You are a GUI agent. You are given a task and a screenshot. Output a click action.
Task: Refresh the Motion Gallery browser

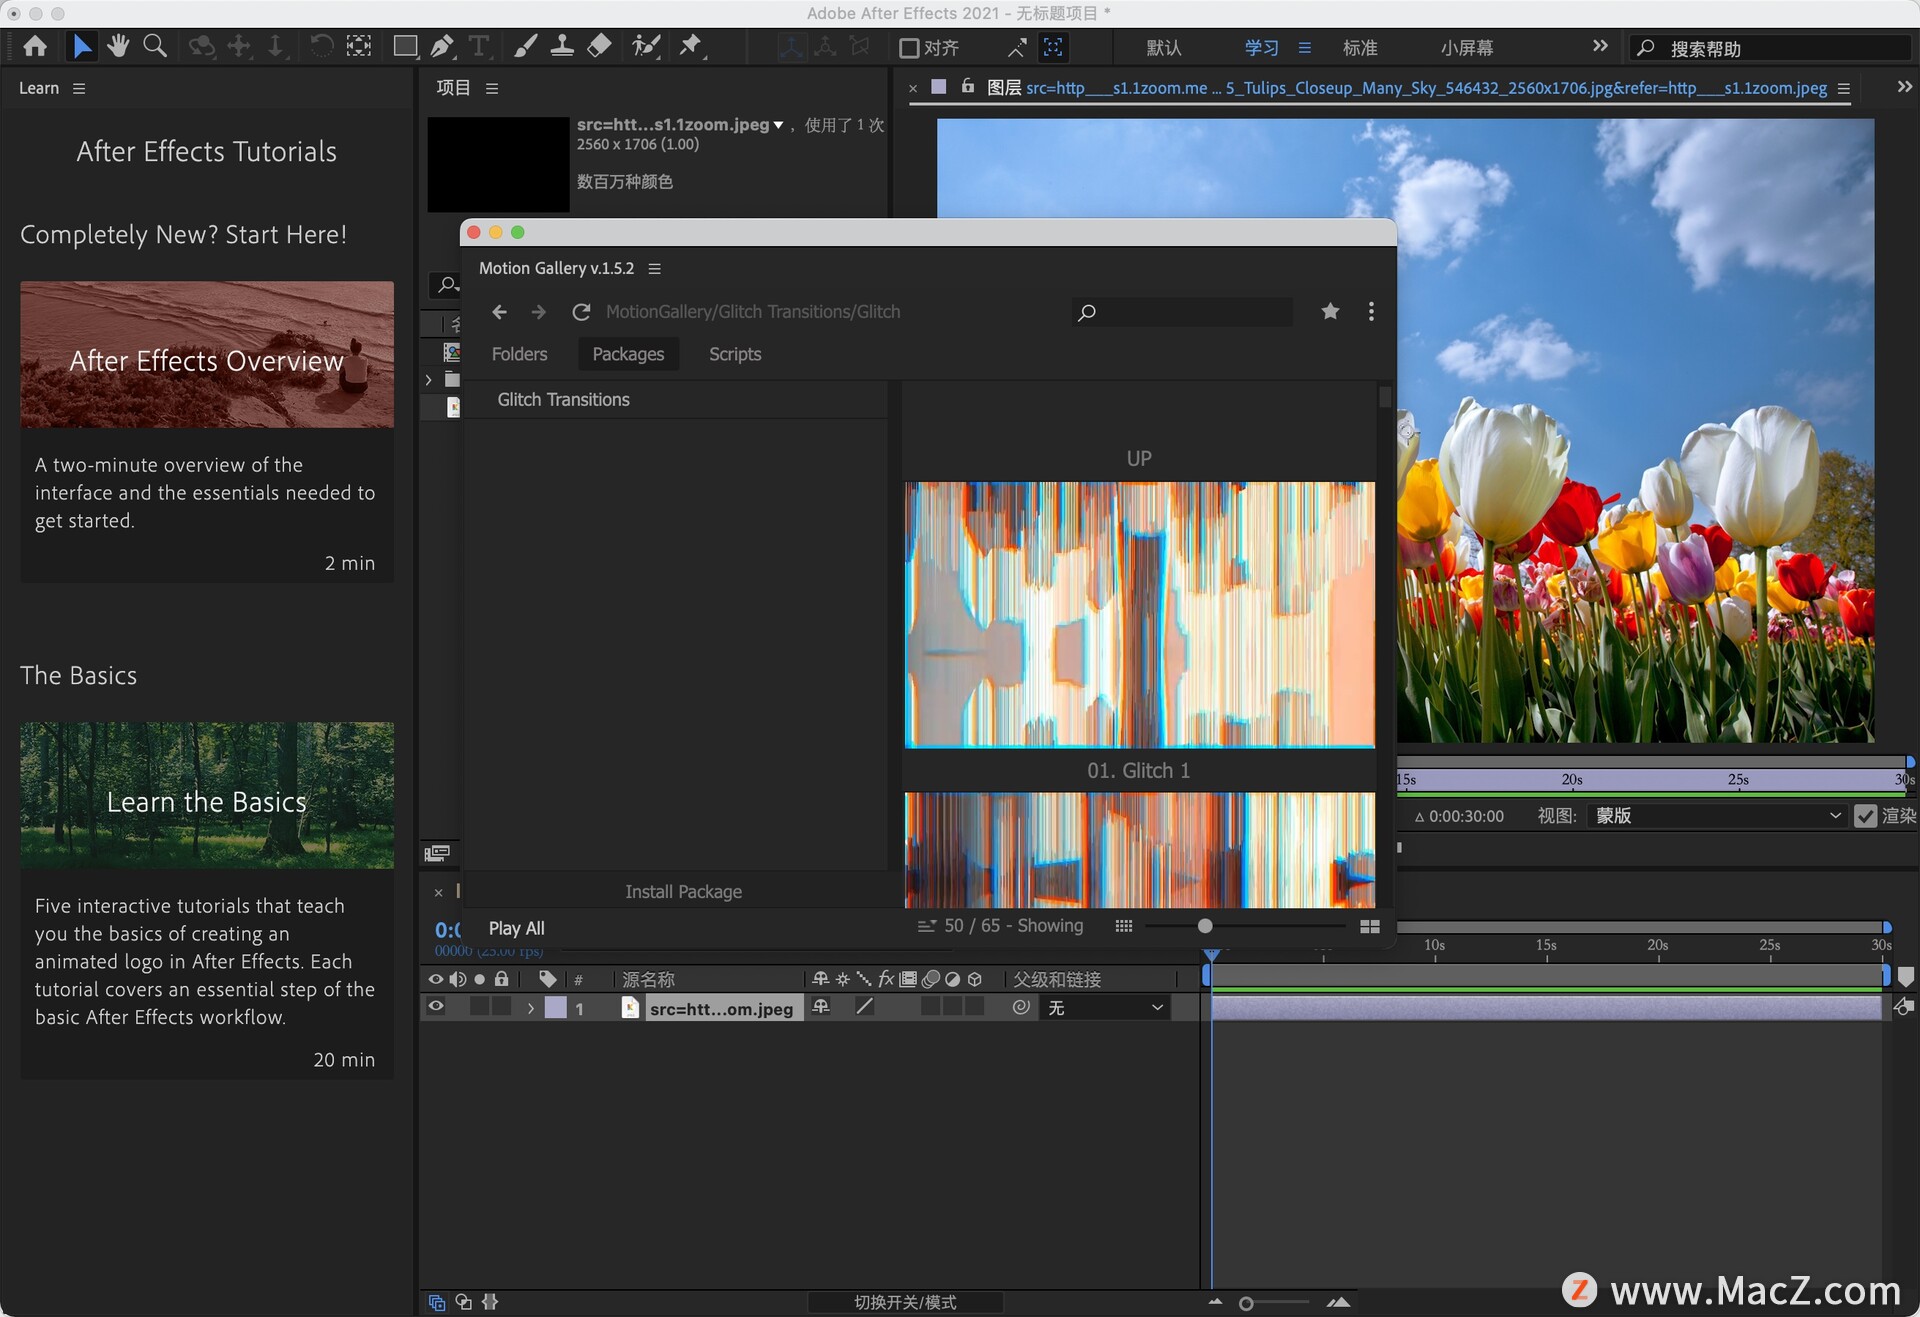[581, 312]
